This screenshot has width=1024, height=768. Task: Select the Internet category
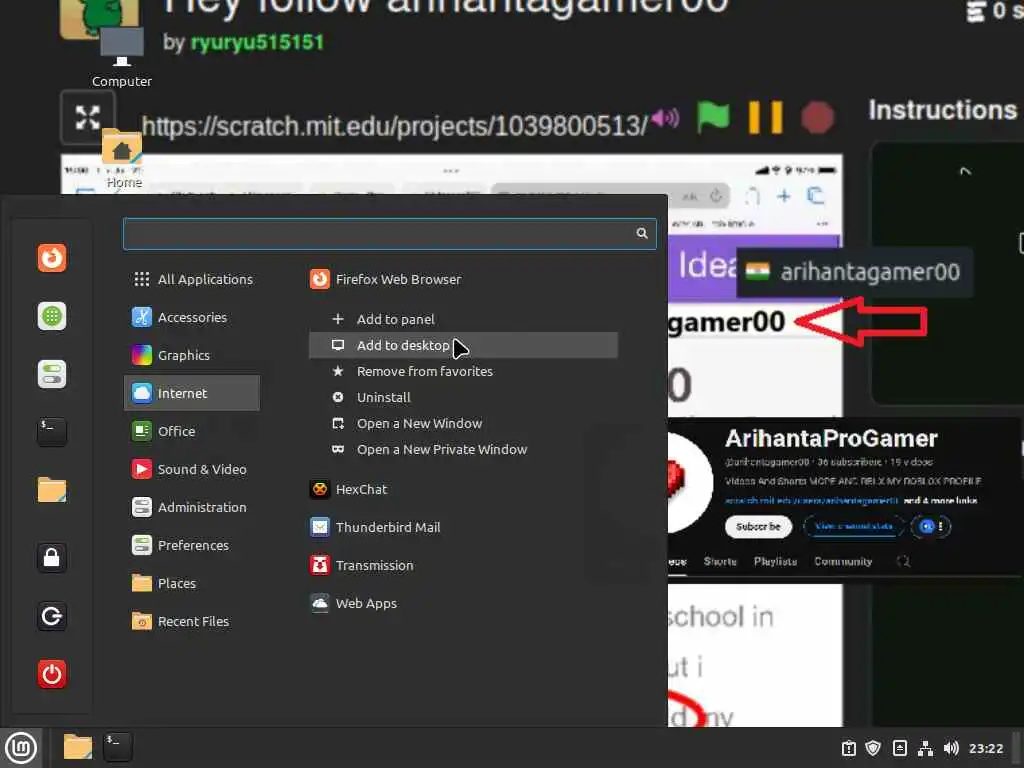point(193,393)
